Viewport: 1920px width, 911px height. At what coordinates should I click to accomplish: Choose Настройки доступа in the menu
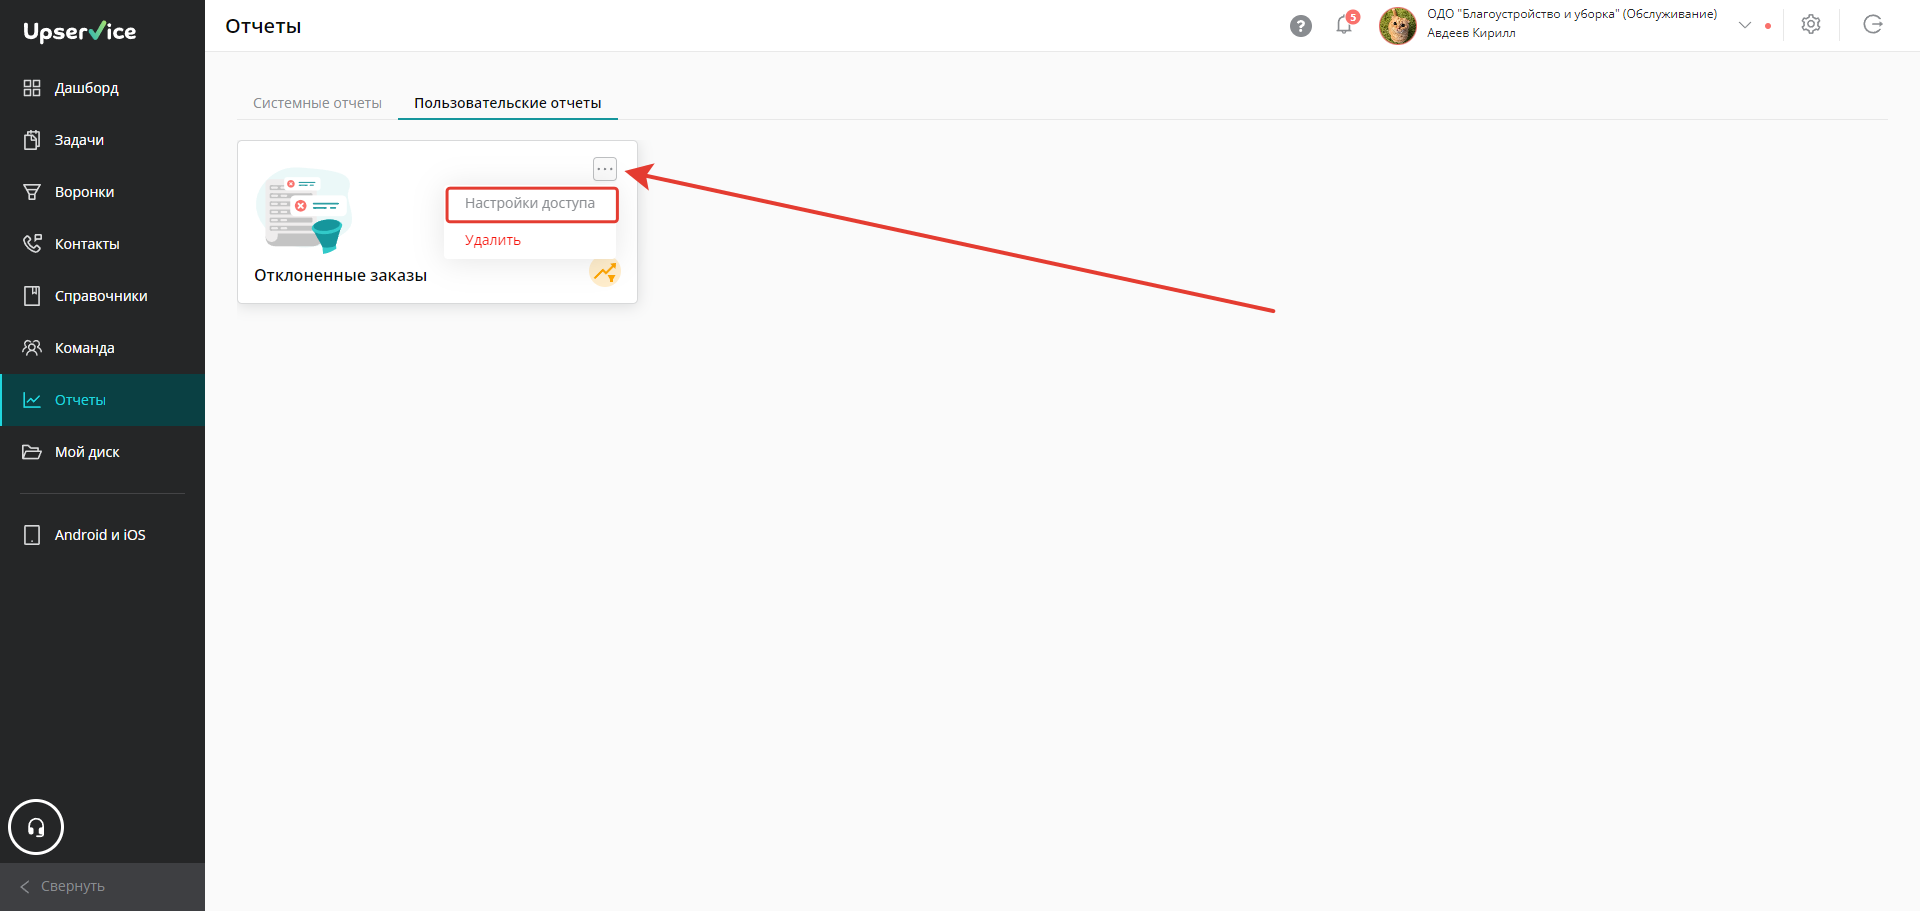pyautogui.click(x=531, y=204)
